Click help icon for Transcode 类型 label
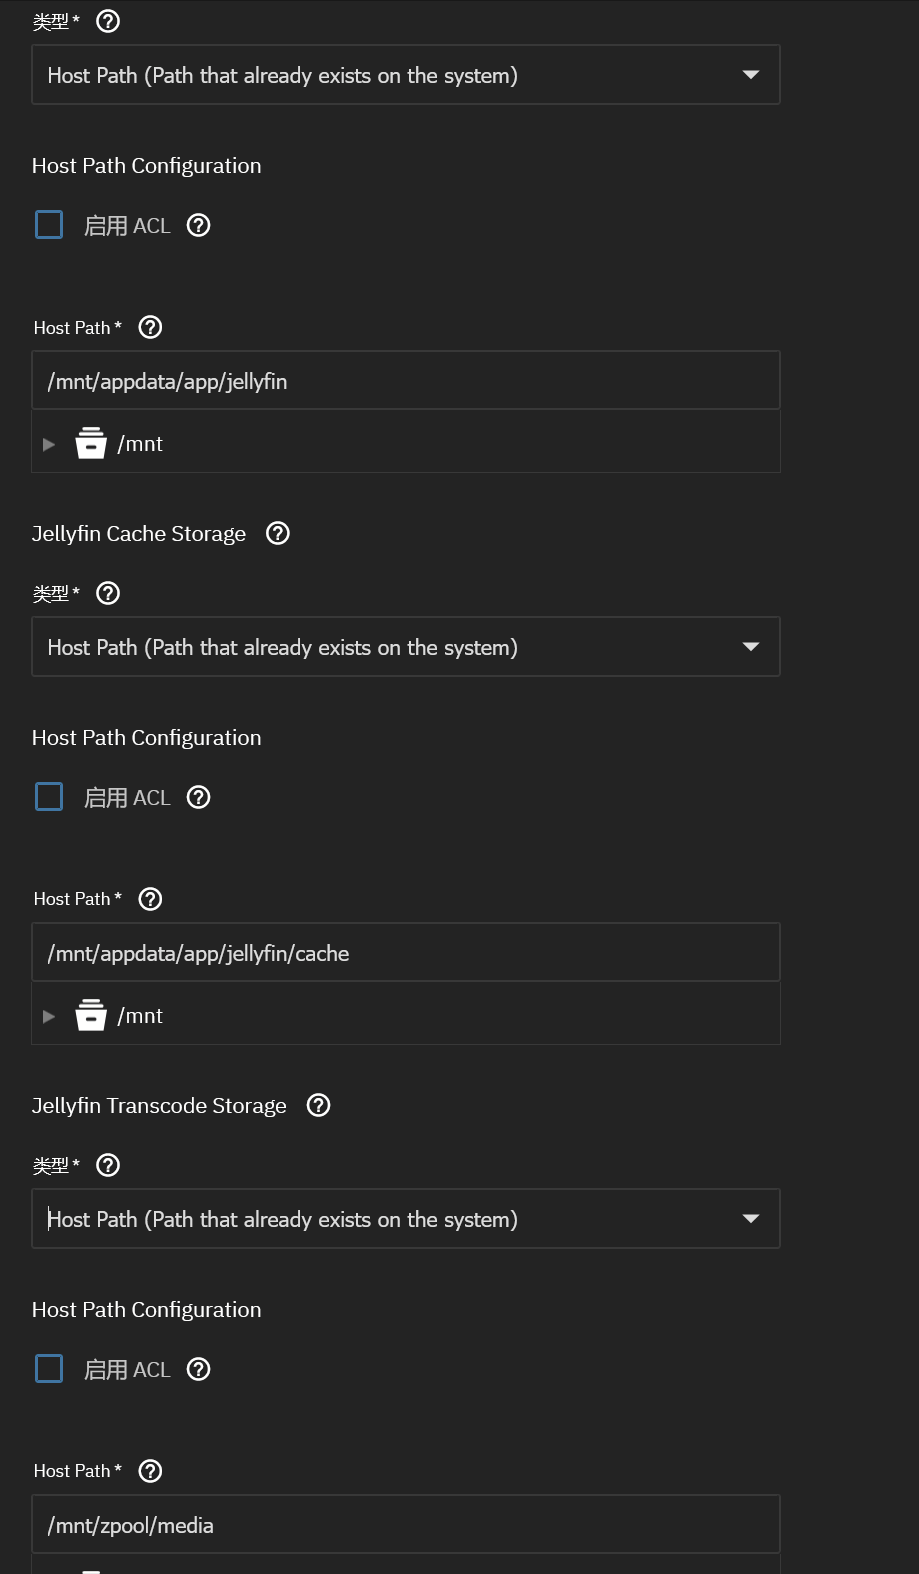The height and width of the screenshot is (1574, 919). click(108, 1165)
